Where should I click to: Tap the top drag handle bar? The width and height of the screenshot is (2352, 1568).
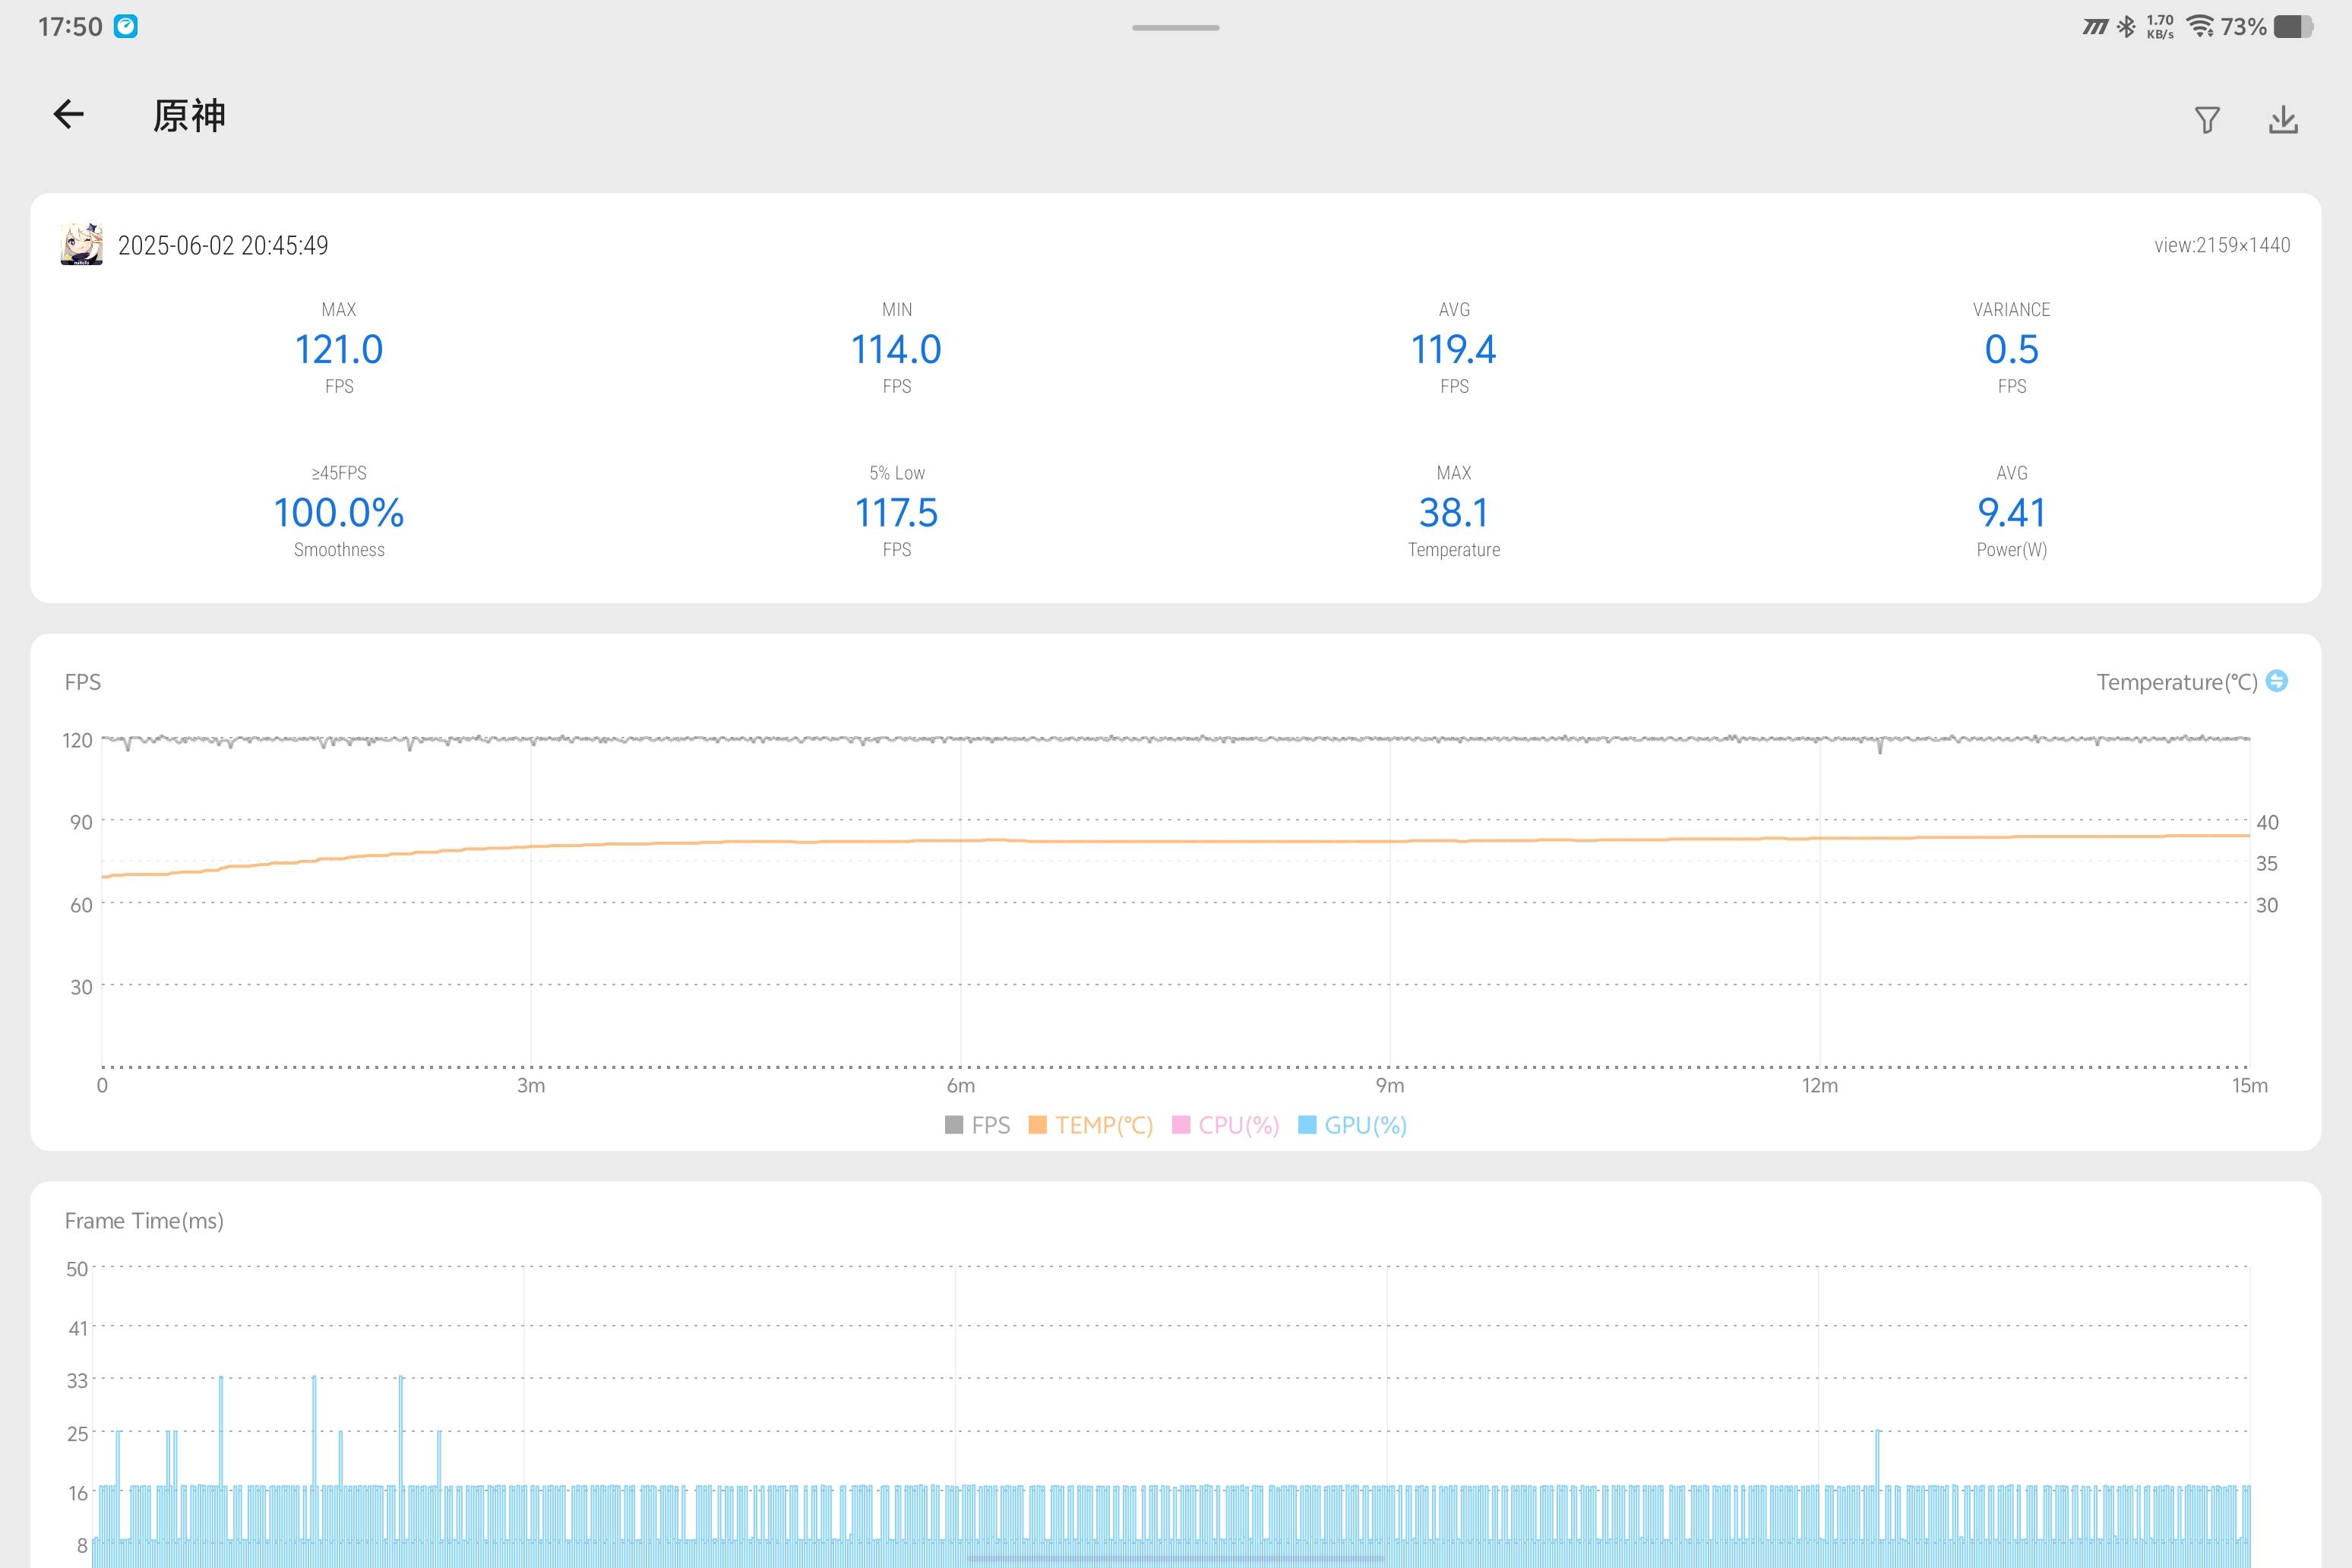pyautogui.click(x=1176, y=27)
